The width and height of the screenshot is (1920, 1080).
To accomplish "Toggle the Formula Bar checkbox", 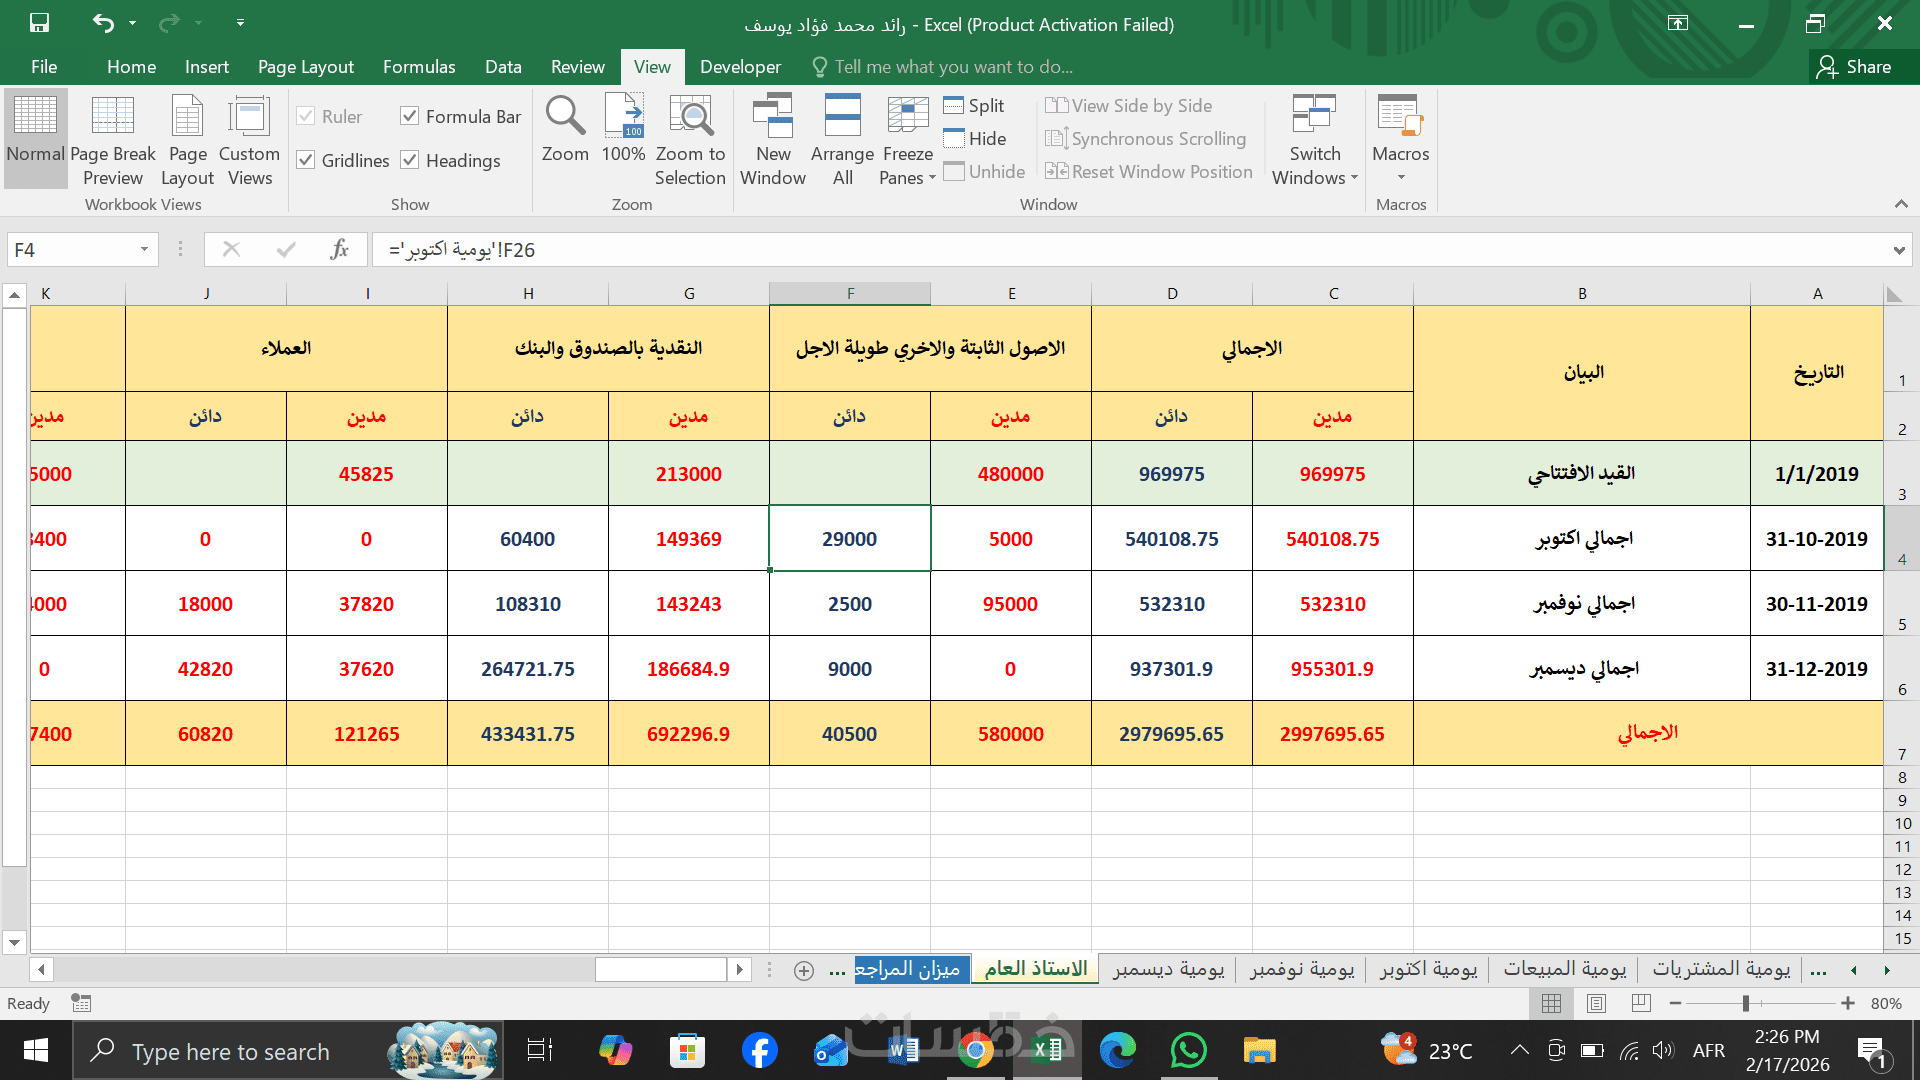I will click(x=409, y=116).
